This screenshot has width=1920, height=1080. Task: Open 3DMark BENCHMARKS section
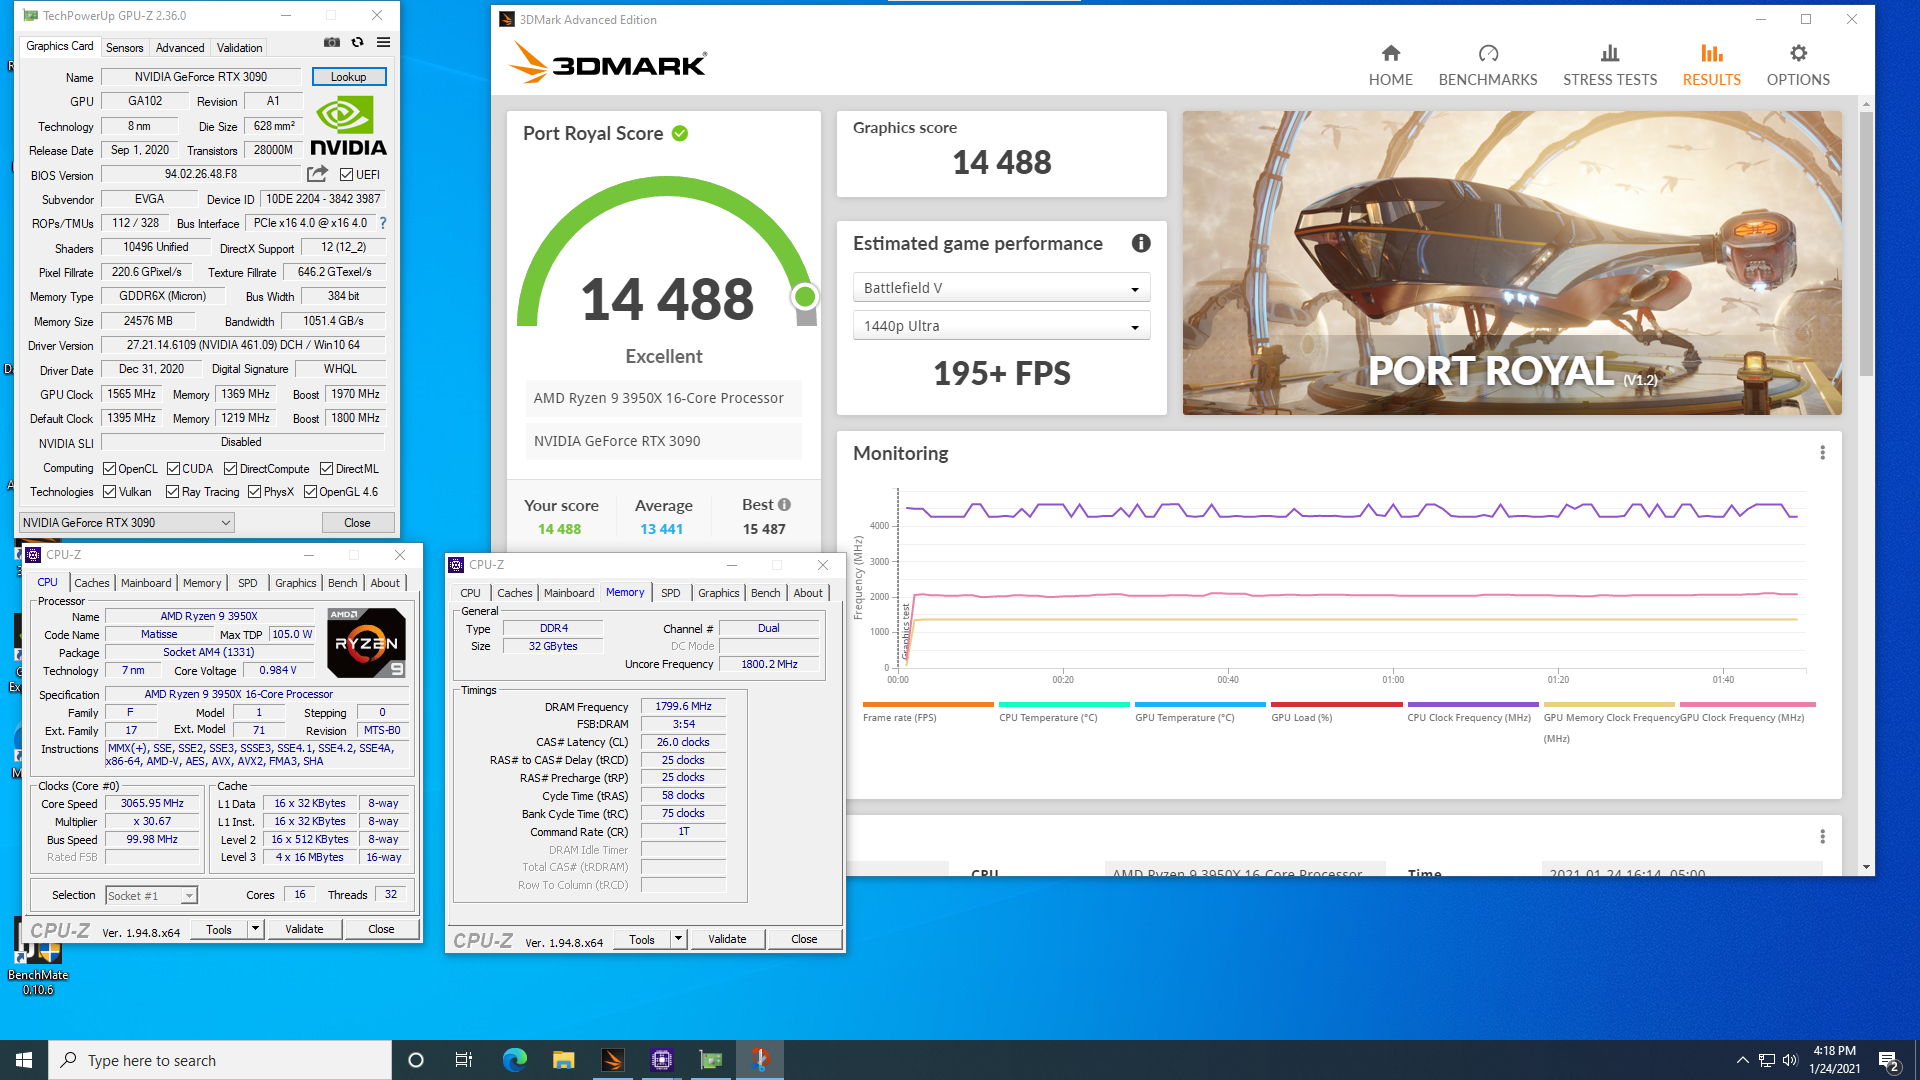1487,65
